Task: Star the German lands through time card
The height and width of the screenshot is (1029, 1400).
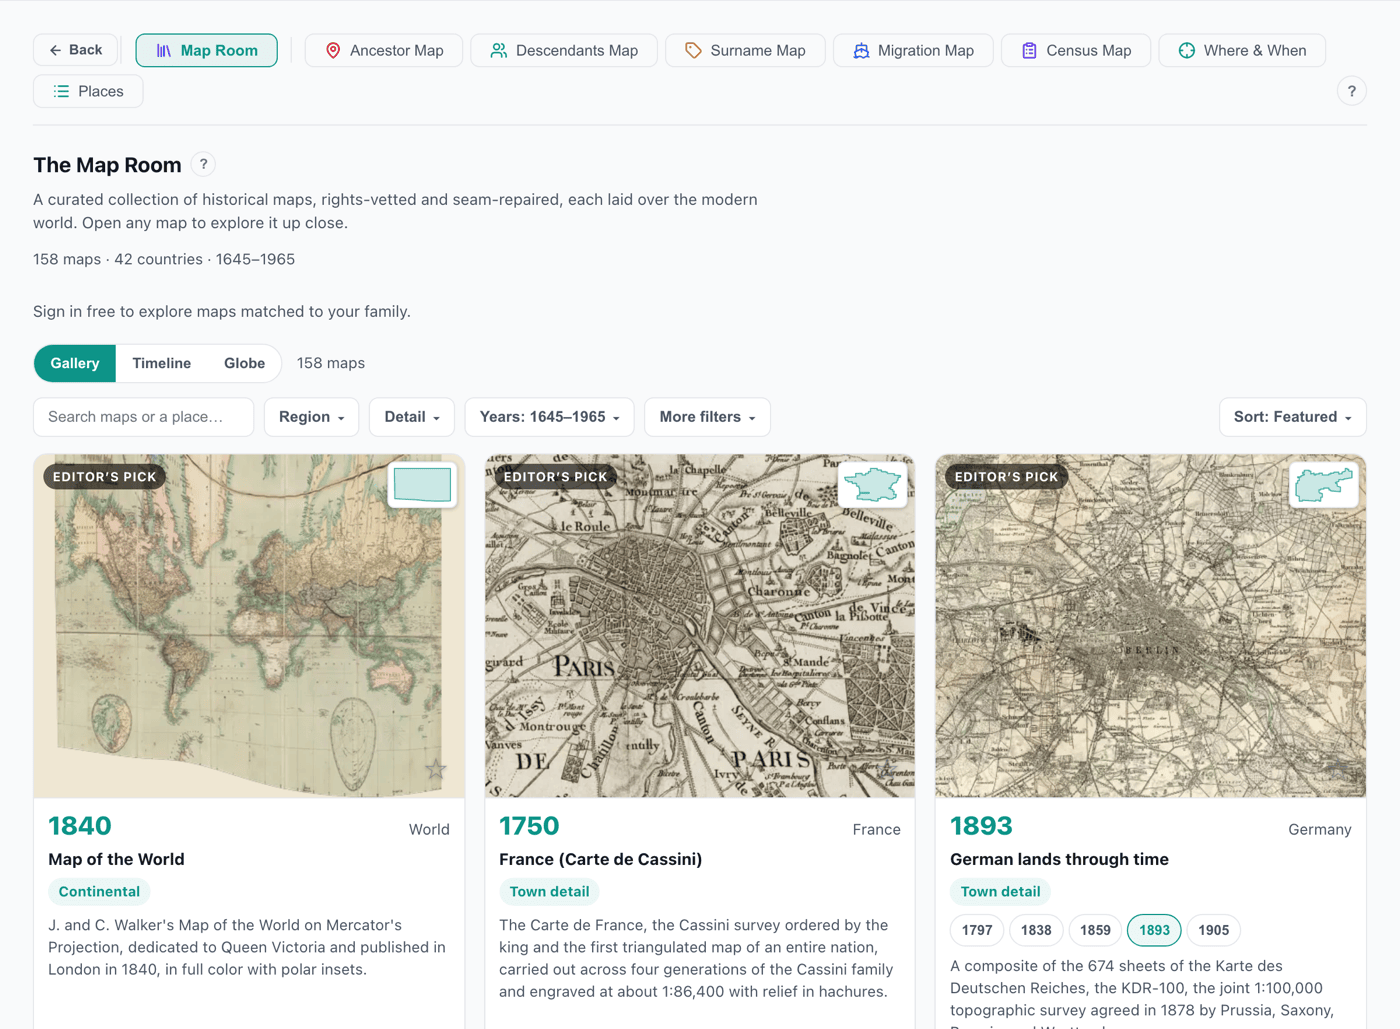Action: click(x=1338, y=769)
